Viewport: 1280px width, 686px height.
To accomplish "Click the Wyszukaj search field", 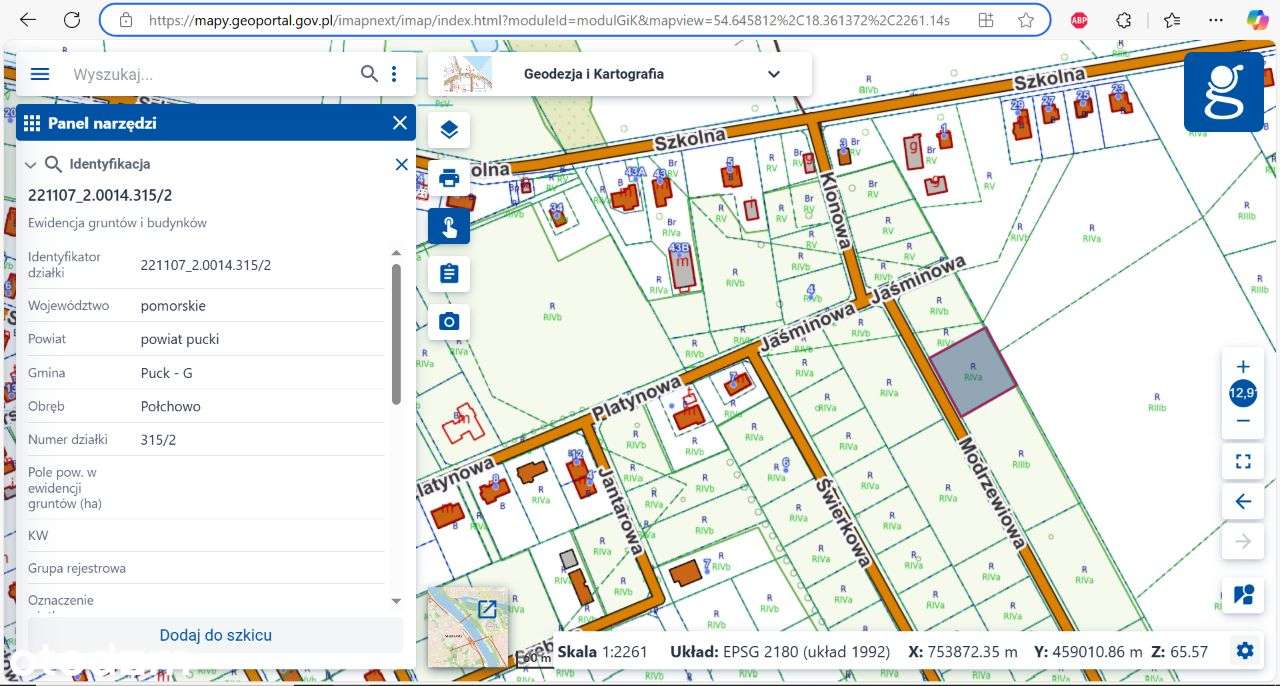I will tap(210, 74).
